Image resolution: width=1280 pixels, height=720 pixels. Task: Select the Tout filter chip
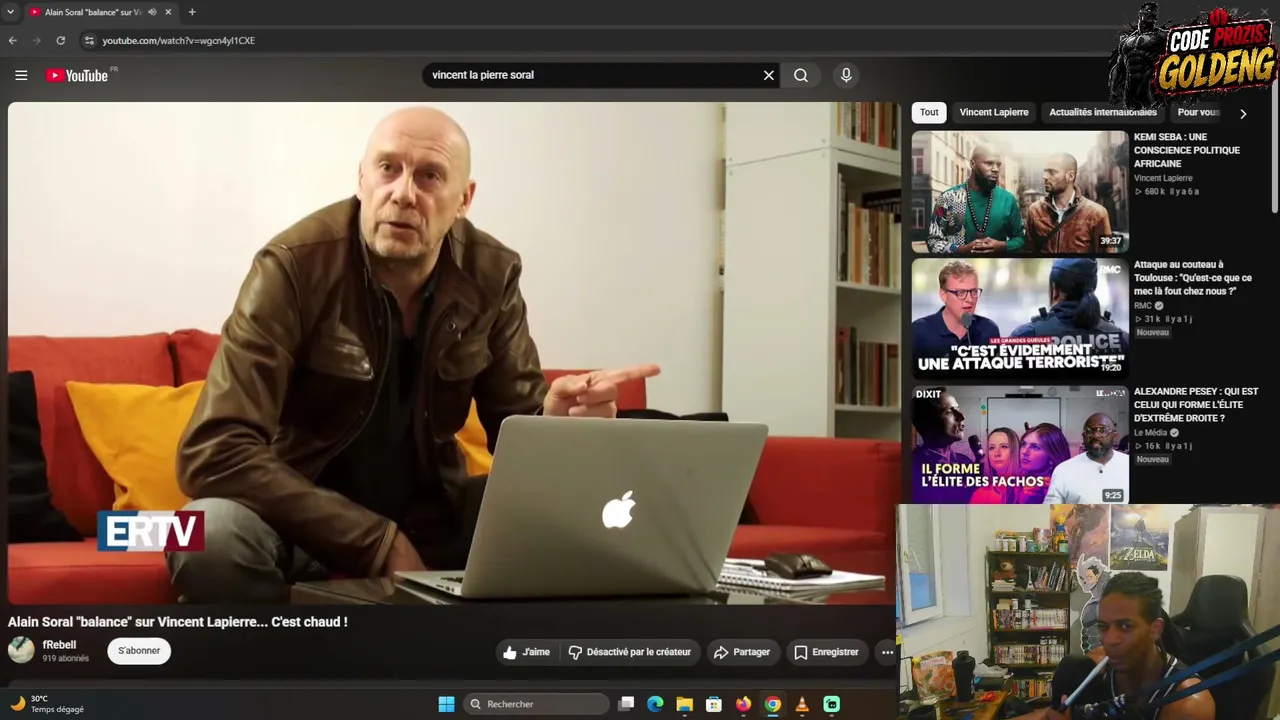pos(929,113)
